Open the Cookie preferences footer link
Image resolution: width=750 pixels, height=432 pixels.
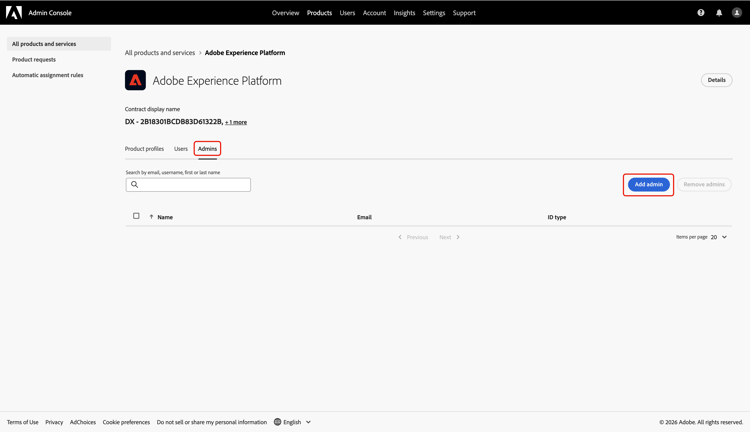coord(126,422)
